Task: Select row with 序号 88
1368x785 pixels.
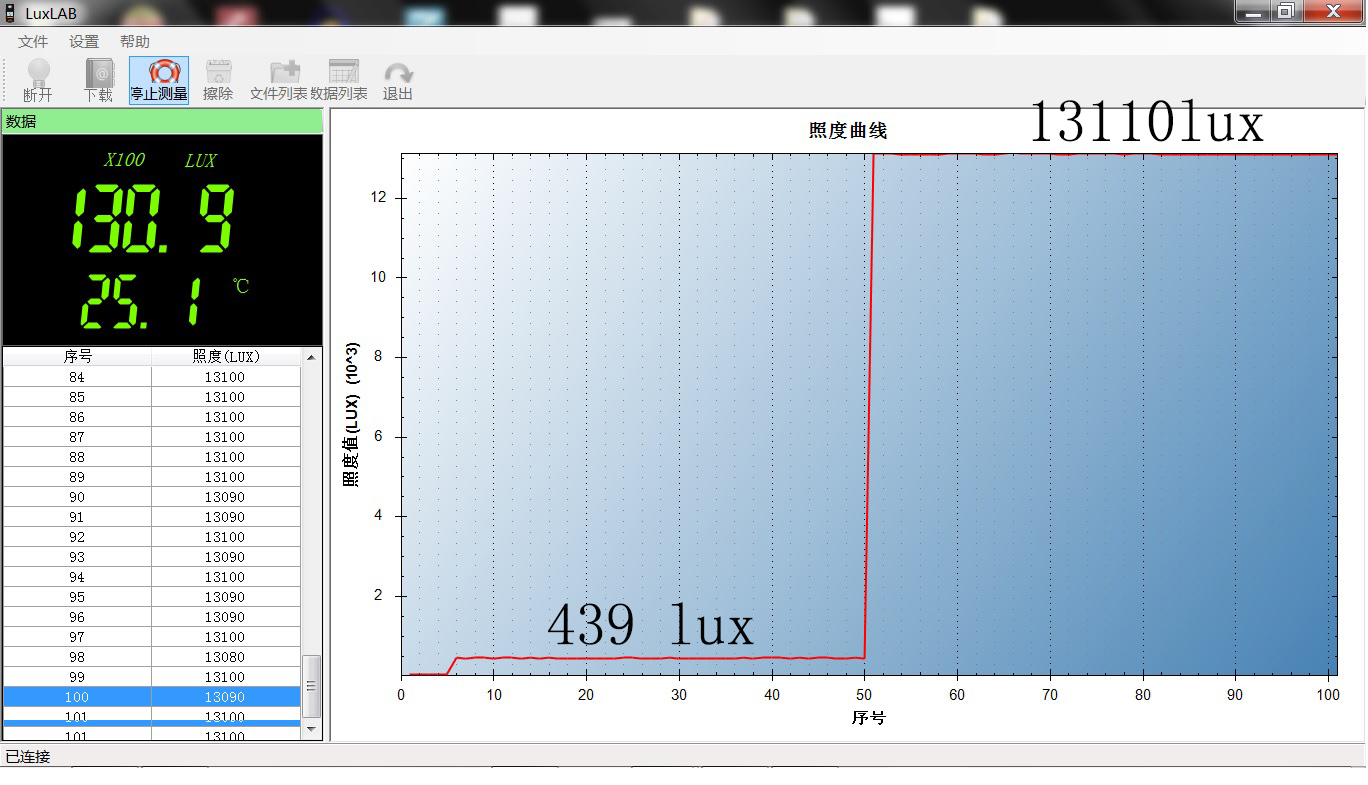Action: (152, 457)
